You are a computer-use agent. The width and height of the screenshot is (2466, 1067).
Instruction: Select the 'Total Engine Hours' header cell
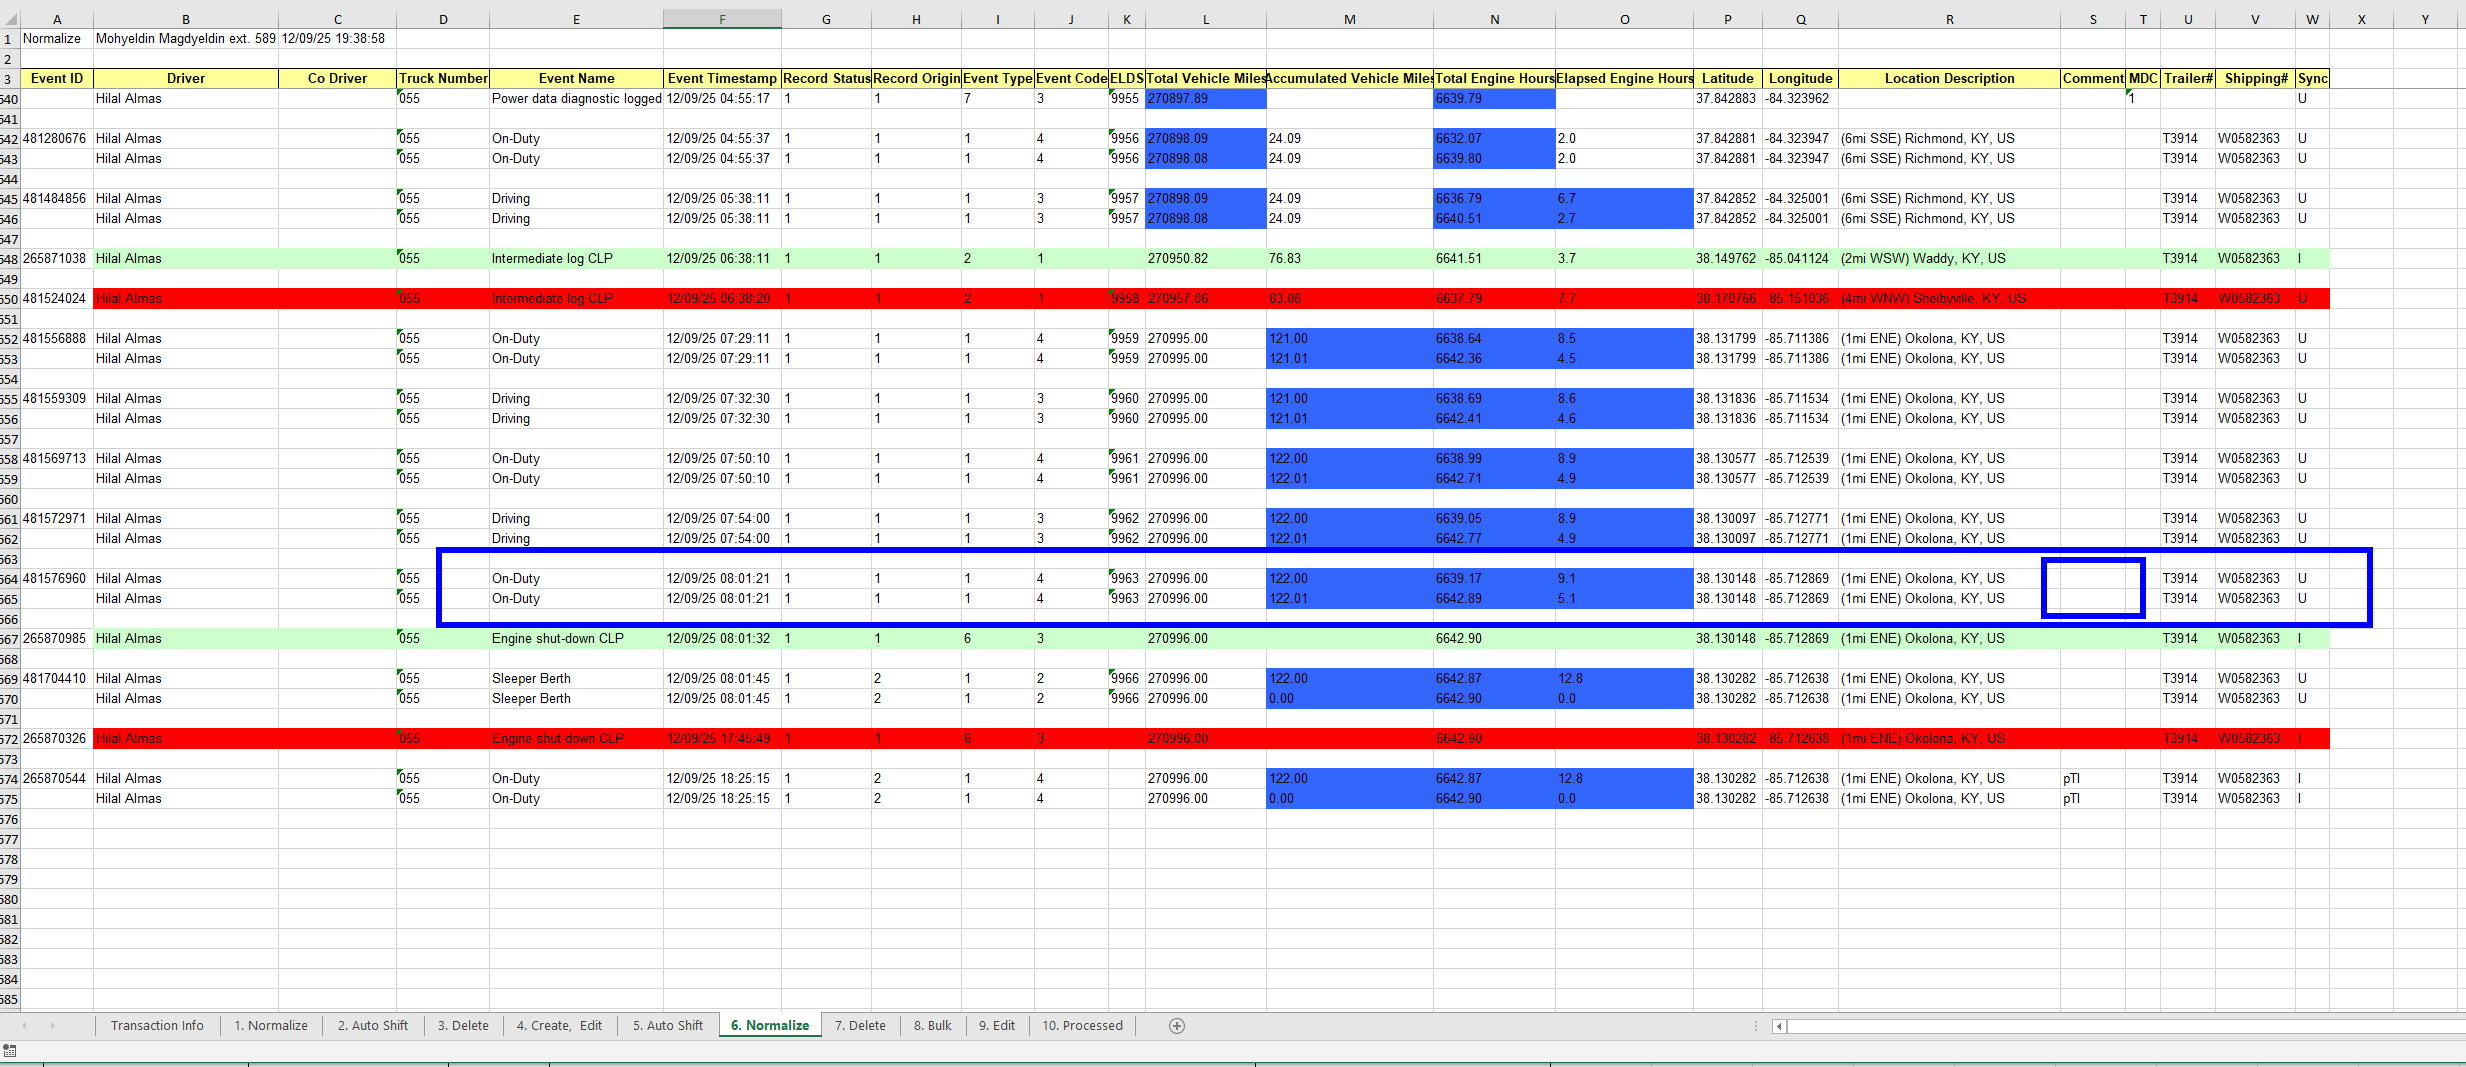tap(1495, 79)
